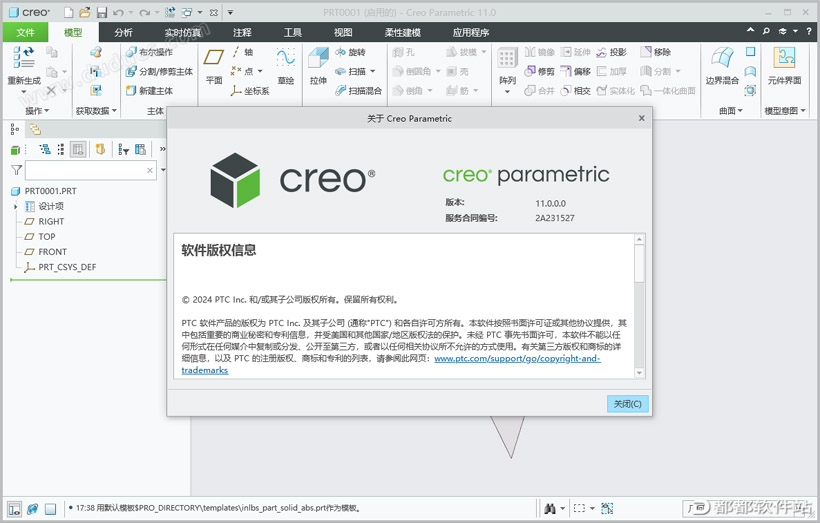Image resolution: width=820 pixels, height=523 pixels.
Task: Select the Boolean operations (布尔操作) tool
Action: point(149,52)
